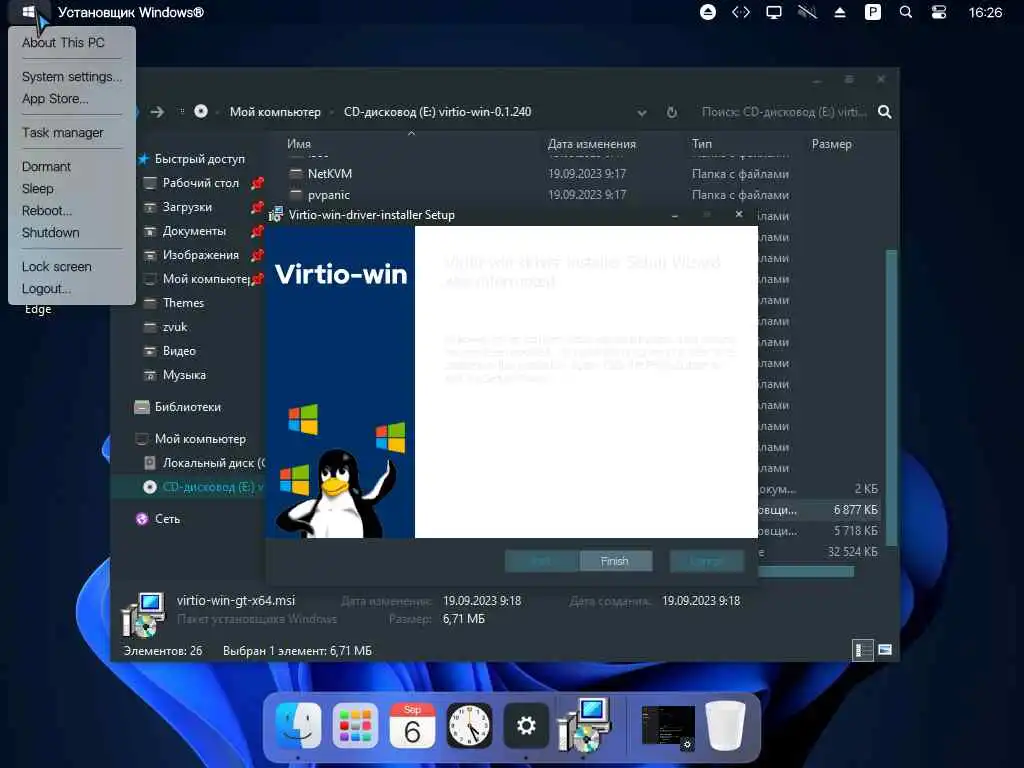Sort by the Тип column header
Image resolution: width=1024 pixels, height=768 pixels.
tap(702, 144)
